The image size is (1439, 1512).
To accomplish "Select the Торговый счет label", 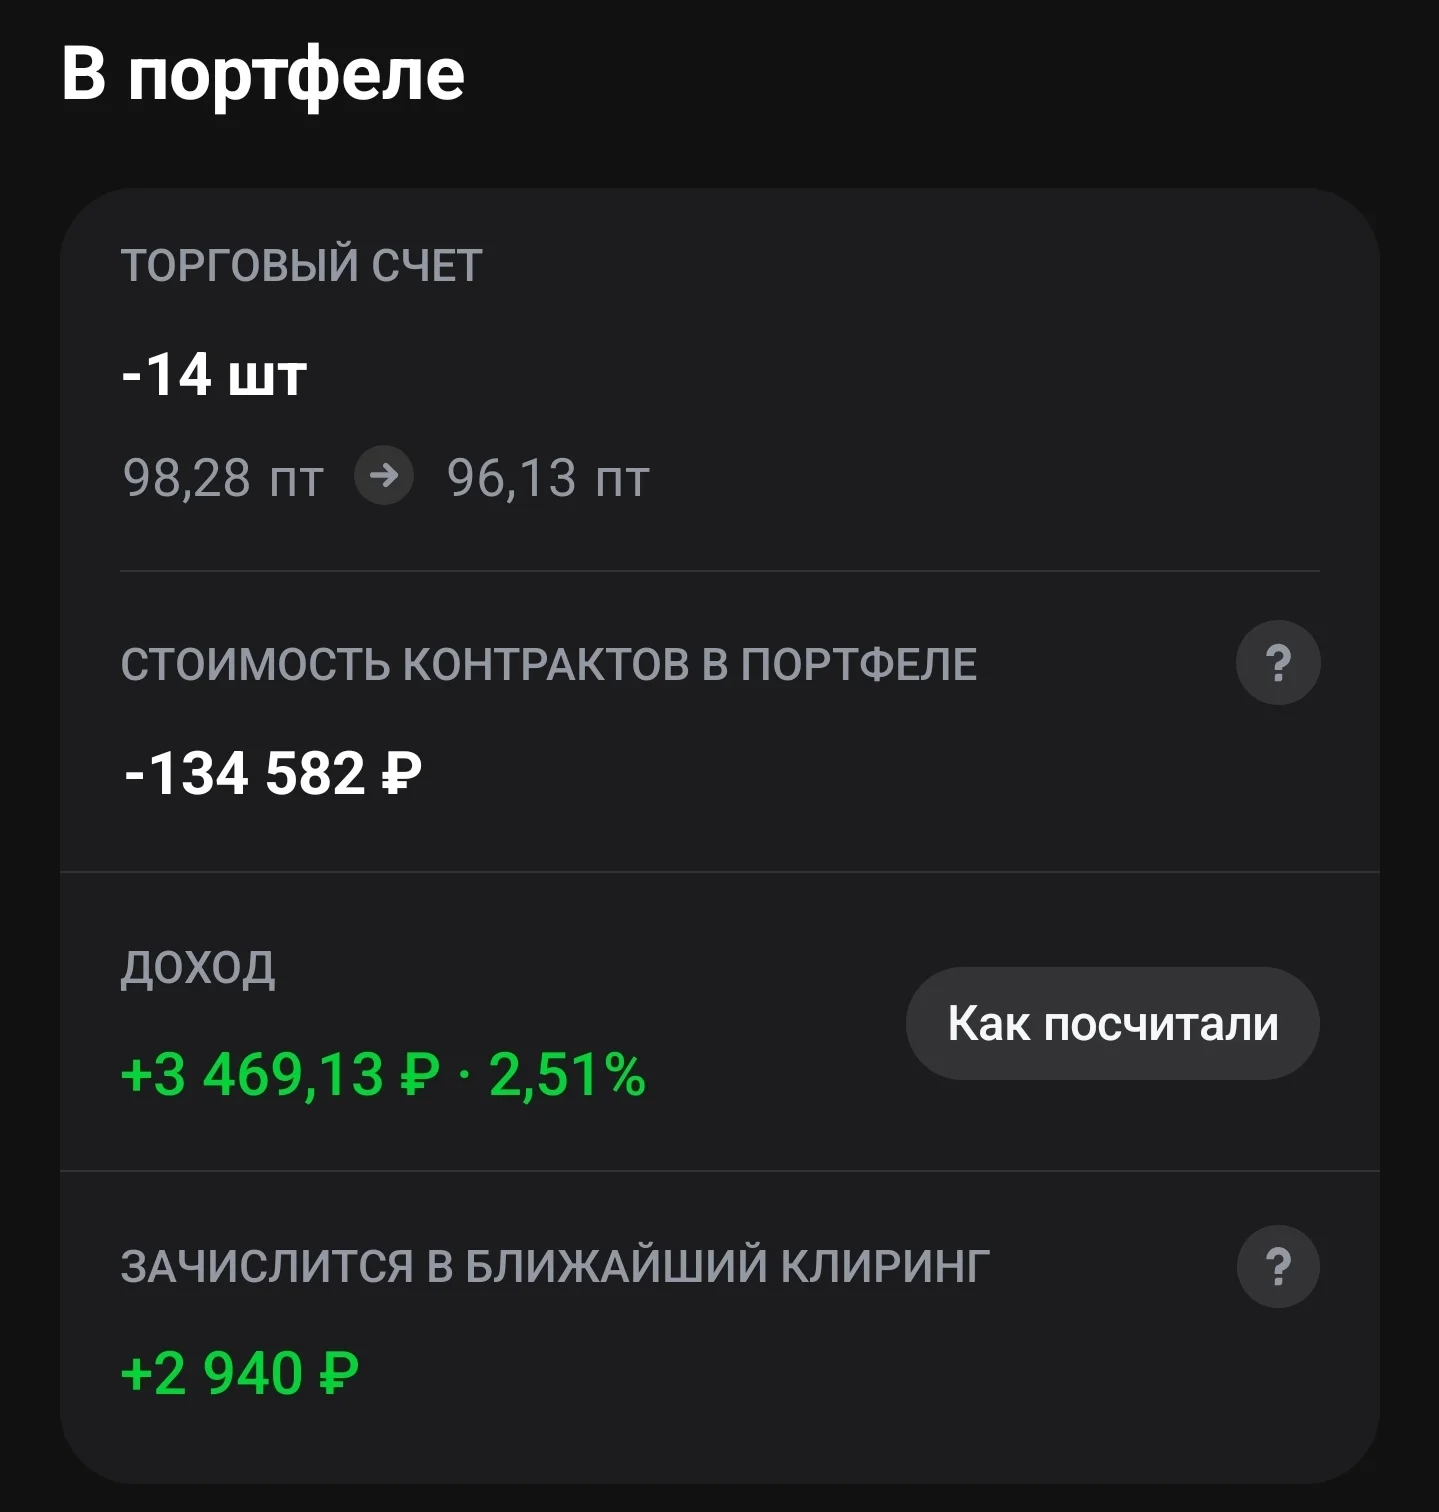I will click(302, 266).
